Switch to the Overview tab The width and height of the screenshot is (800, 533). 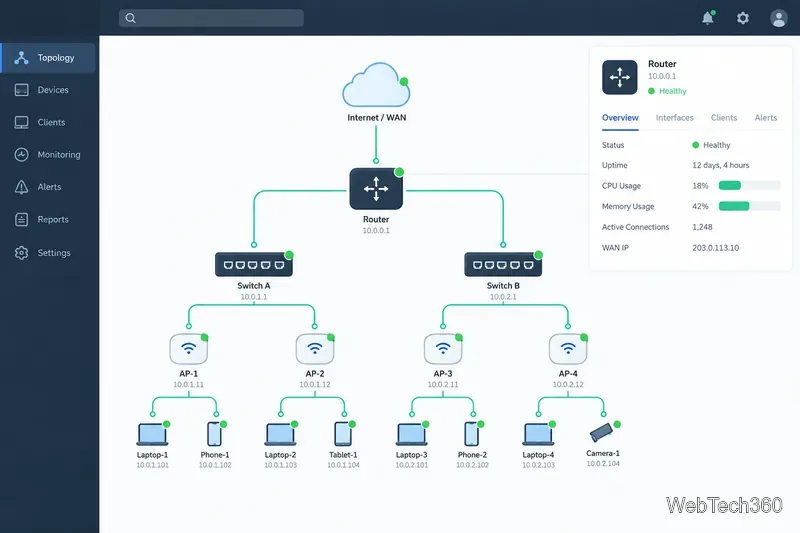(620, 118)
